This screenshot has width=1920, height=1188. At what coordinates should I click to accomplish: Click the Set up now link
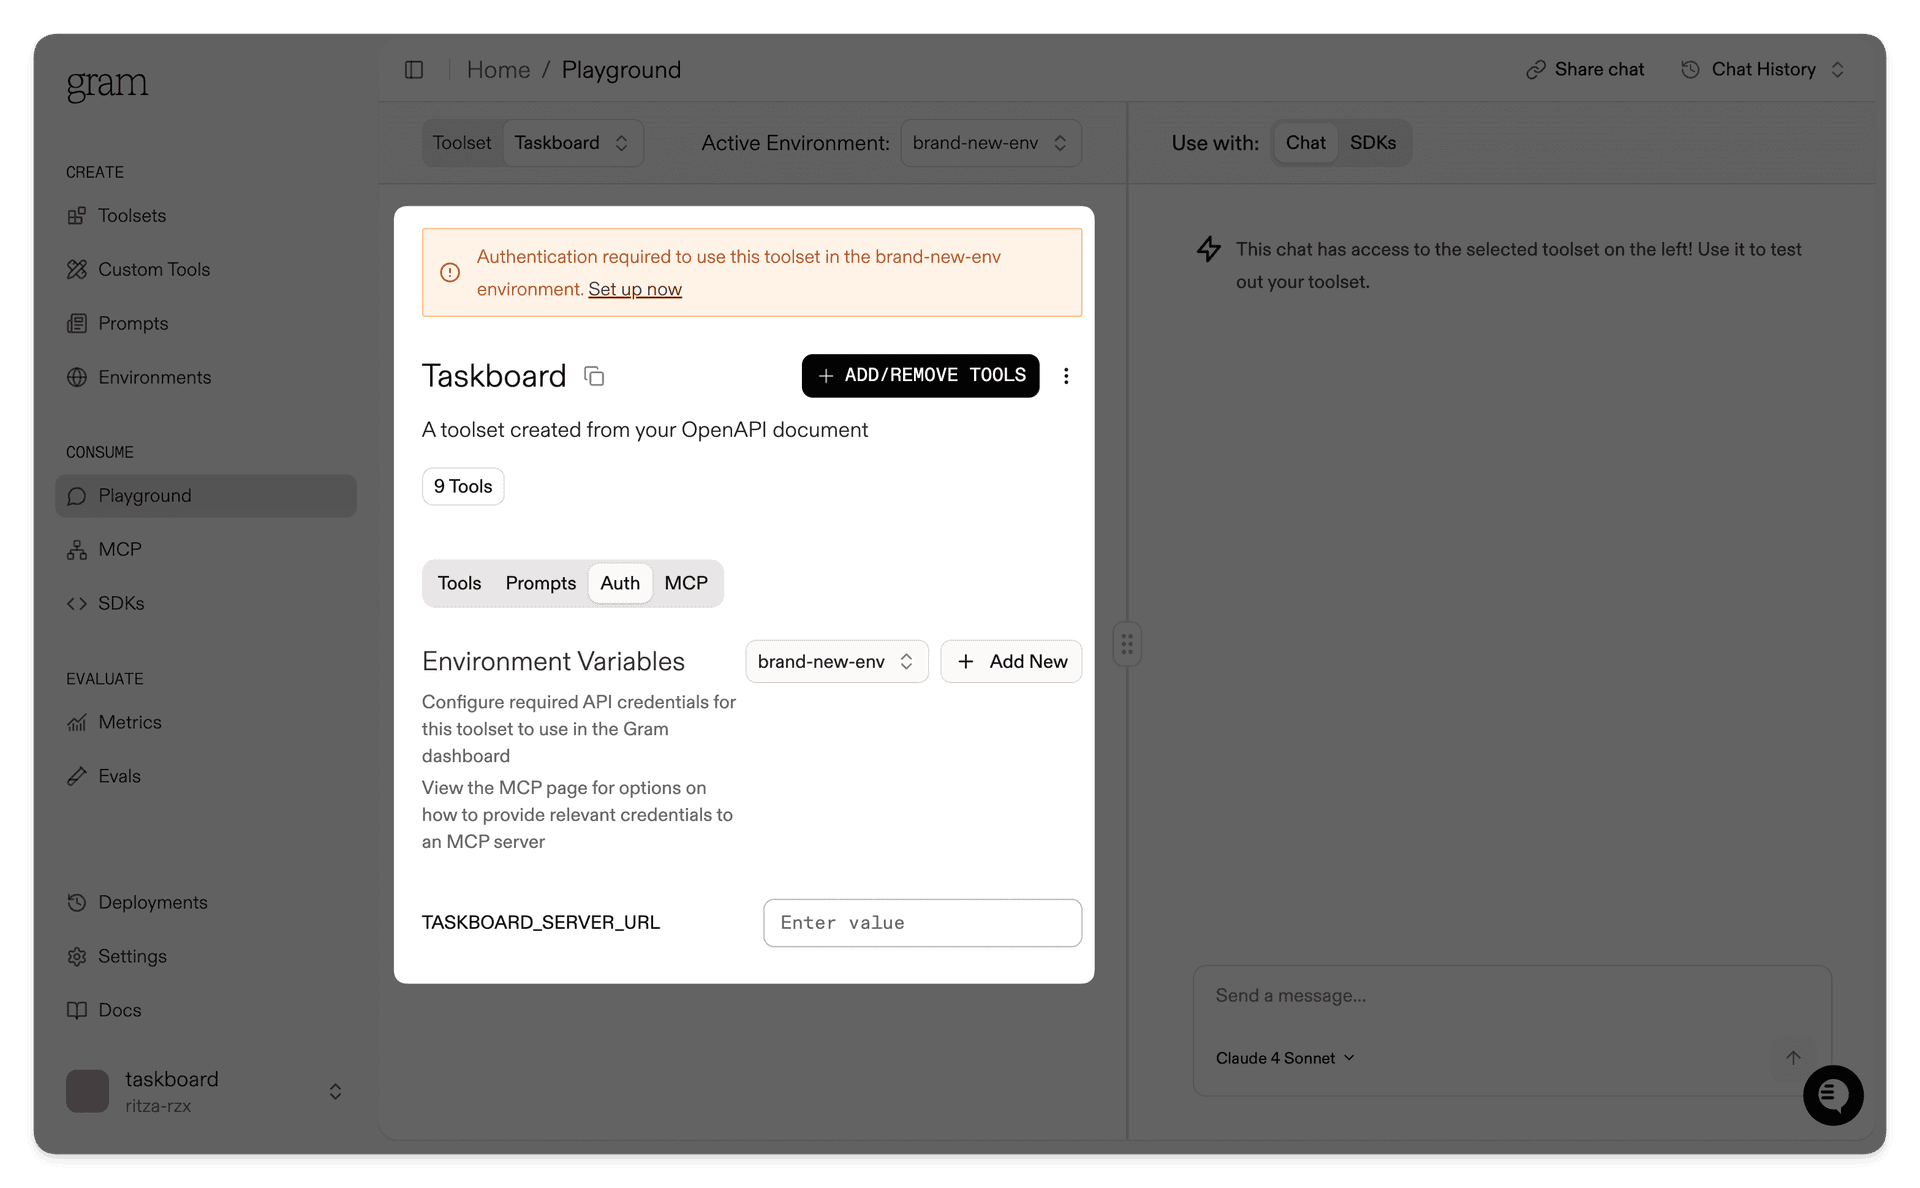[x=634, y=289]
